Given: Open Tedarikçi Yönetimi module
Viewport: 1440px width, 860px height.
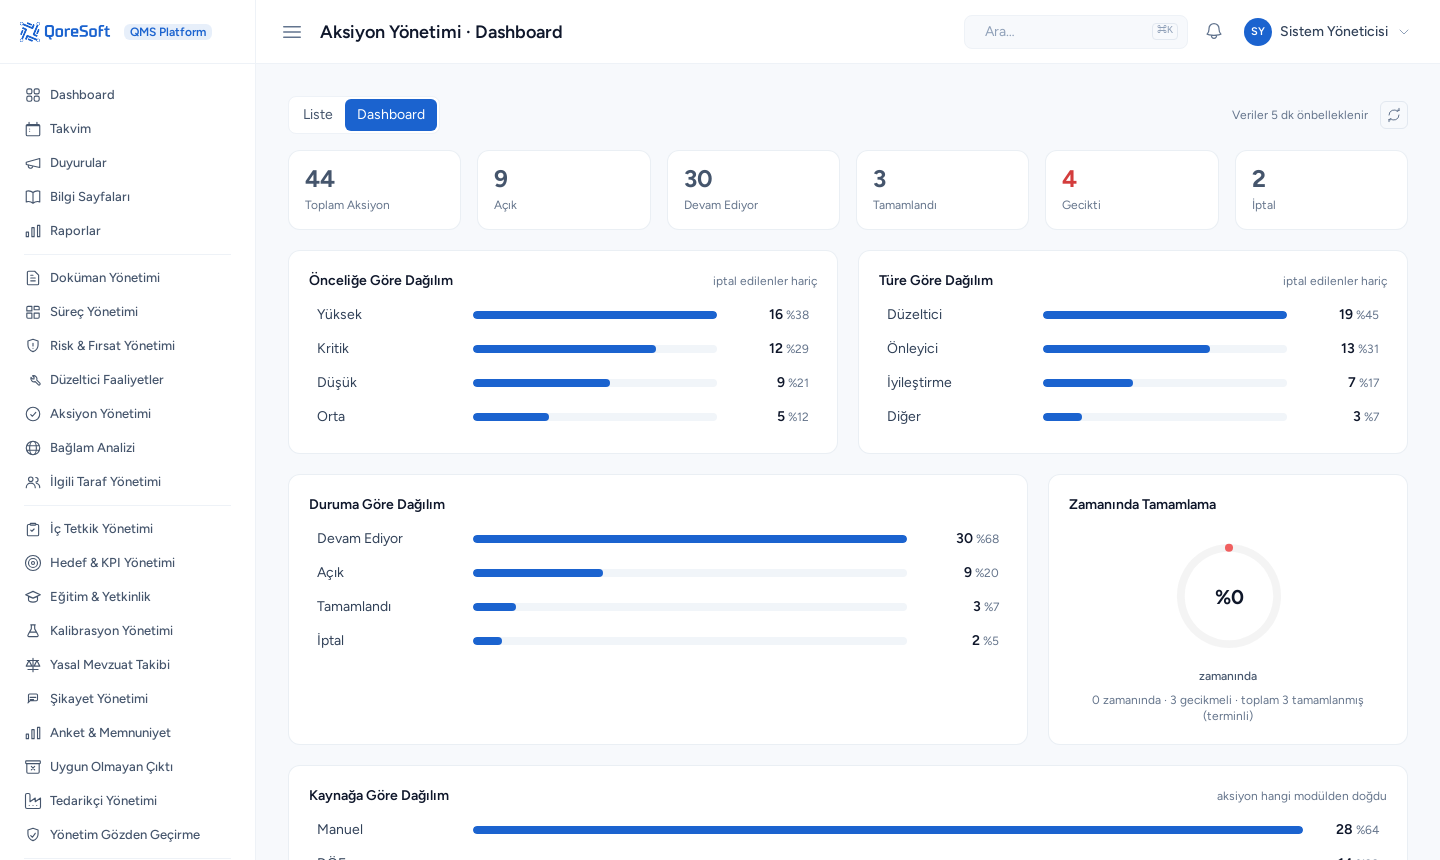Looking at the screenshot, I should click(x=128, y=801).
